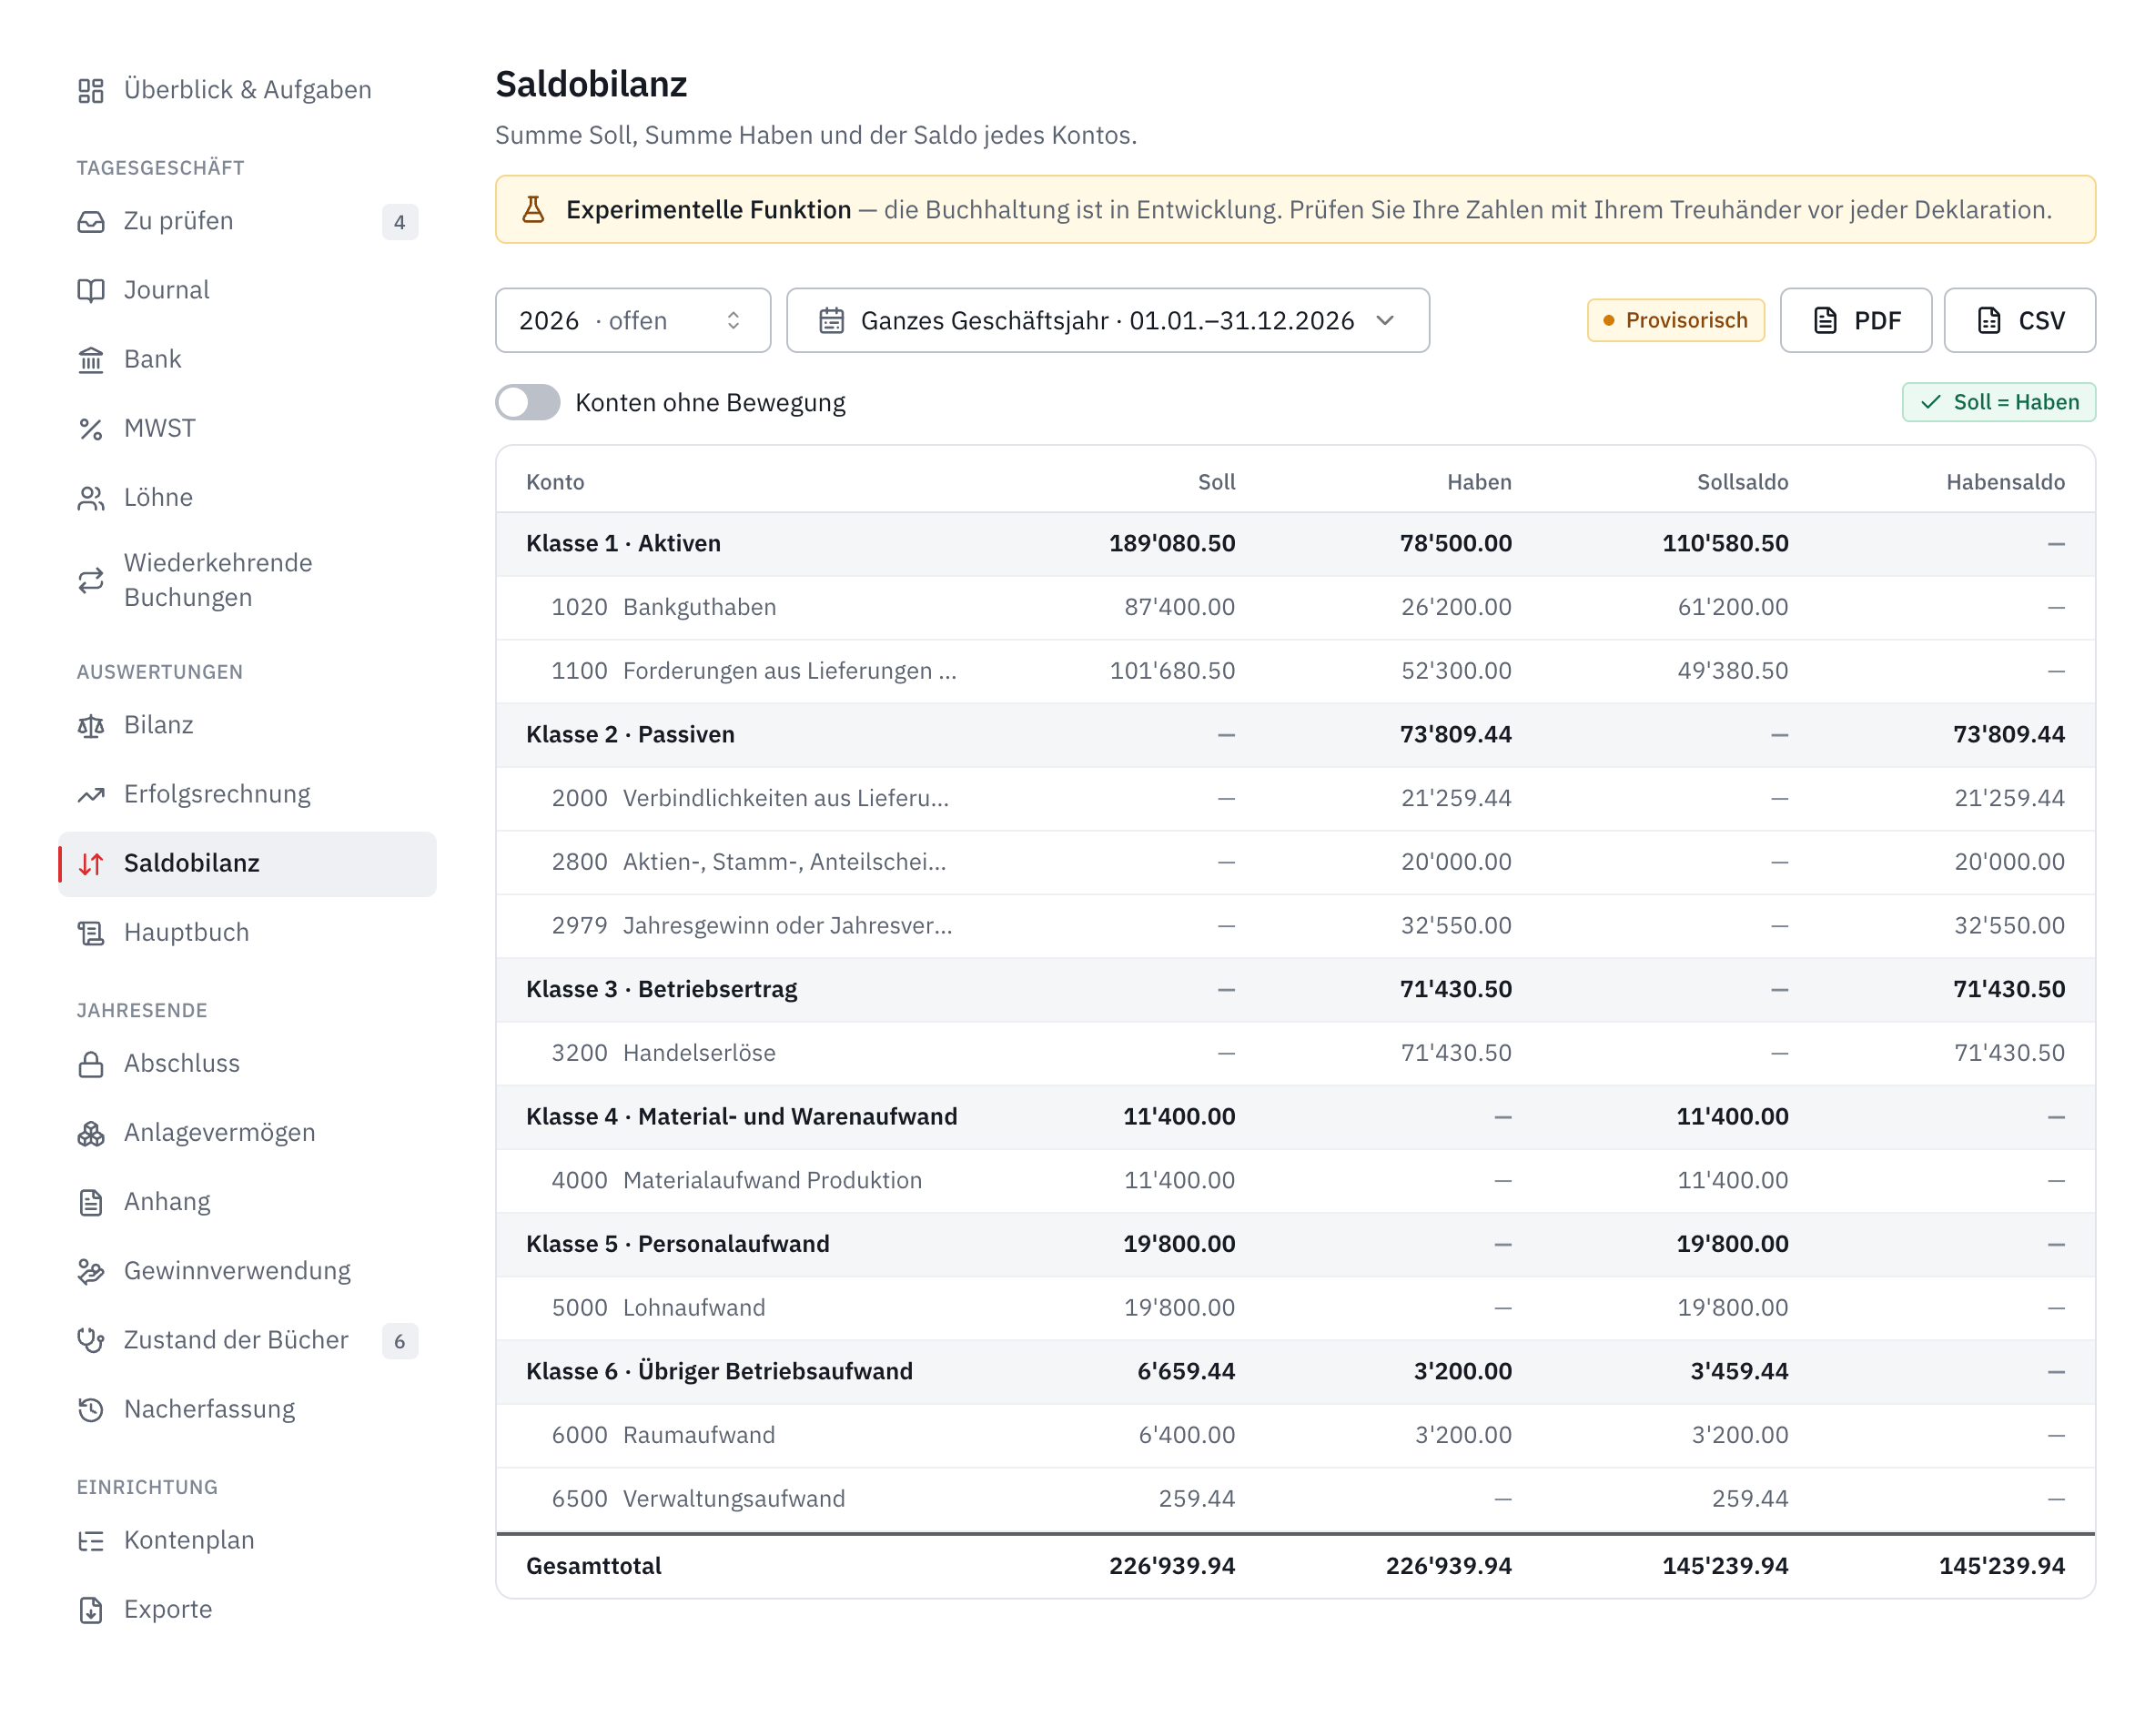Click the Hauptbuch ledger icon
This screenshot has width=2155, height=1736.
(x=91, y=932)
